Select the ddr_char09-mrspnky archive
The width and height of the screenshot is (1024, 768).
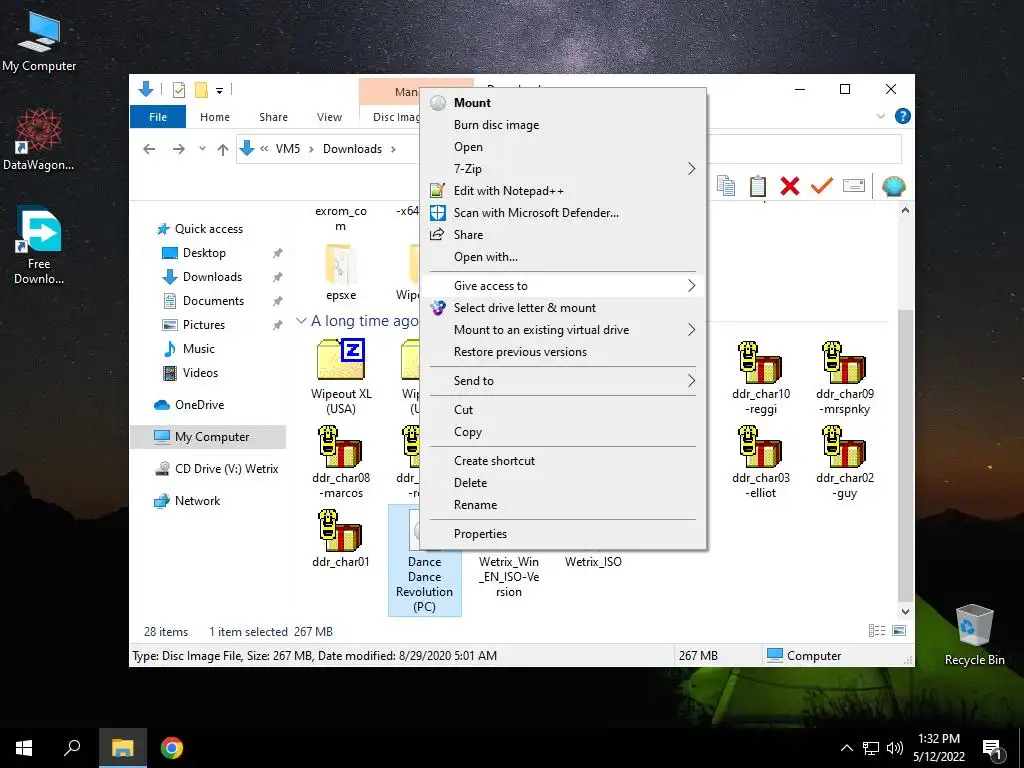(x=844, y=379)
